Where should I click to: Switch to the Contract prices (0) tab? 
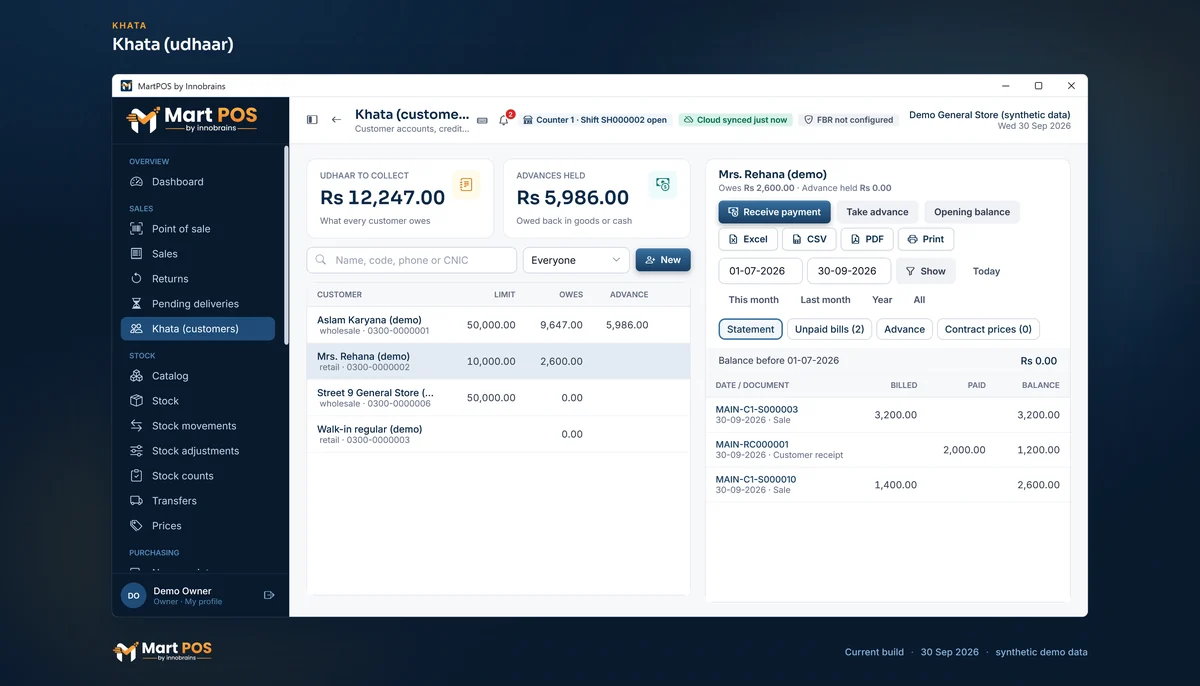click(988, 329)
